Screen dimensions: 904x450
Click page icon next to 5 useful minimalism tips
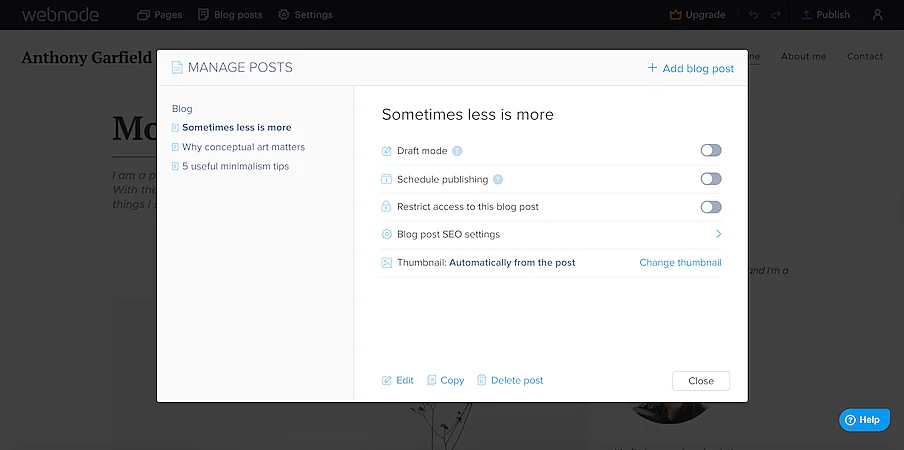[x=175, y=167]
